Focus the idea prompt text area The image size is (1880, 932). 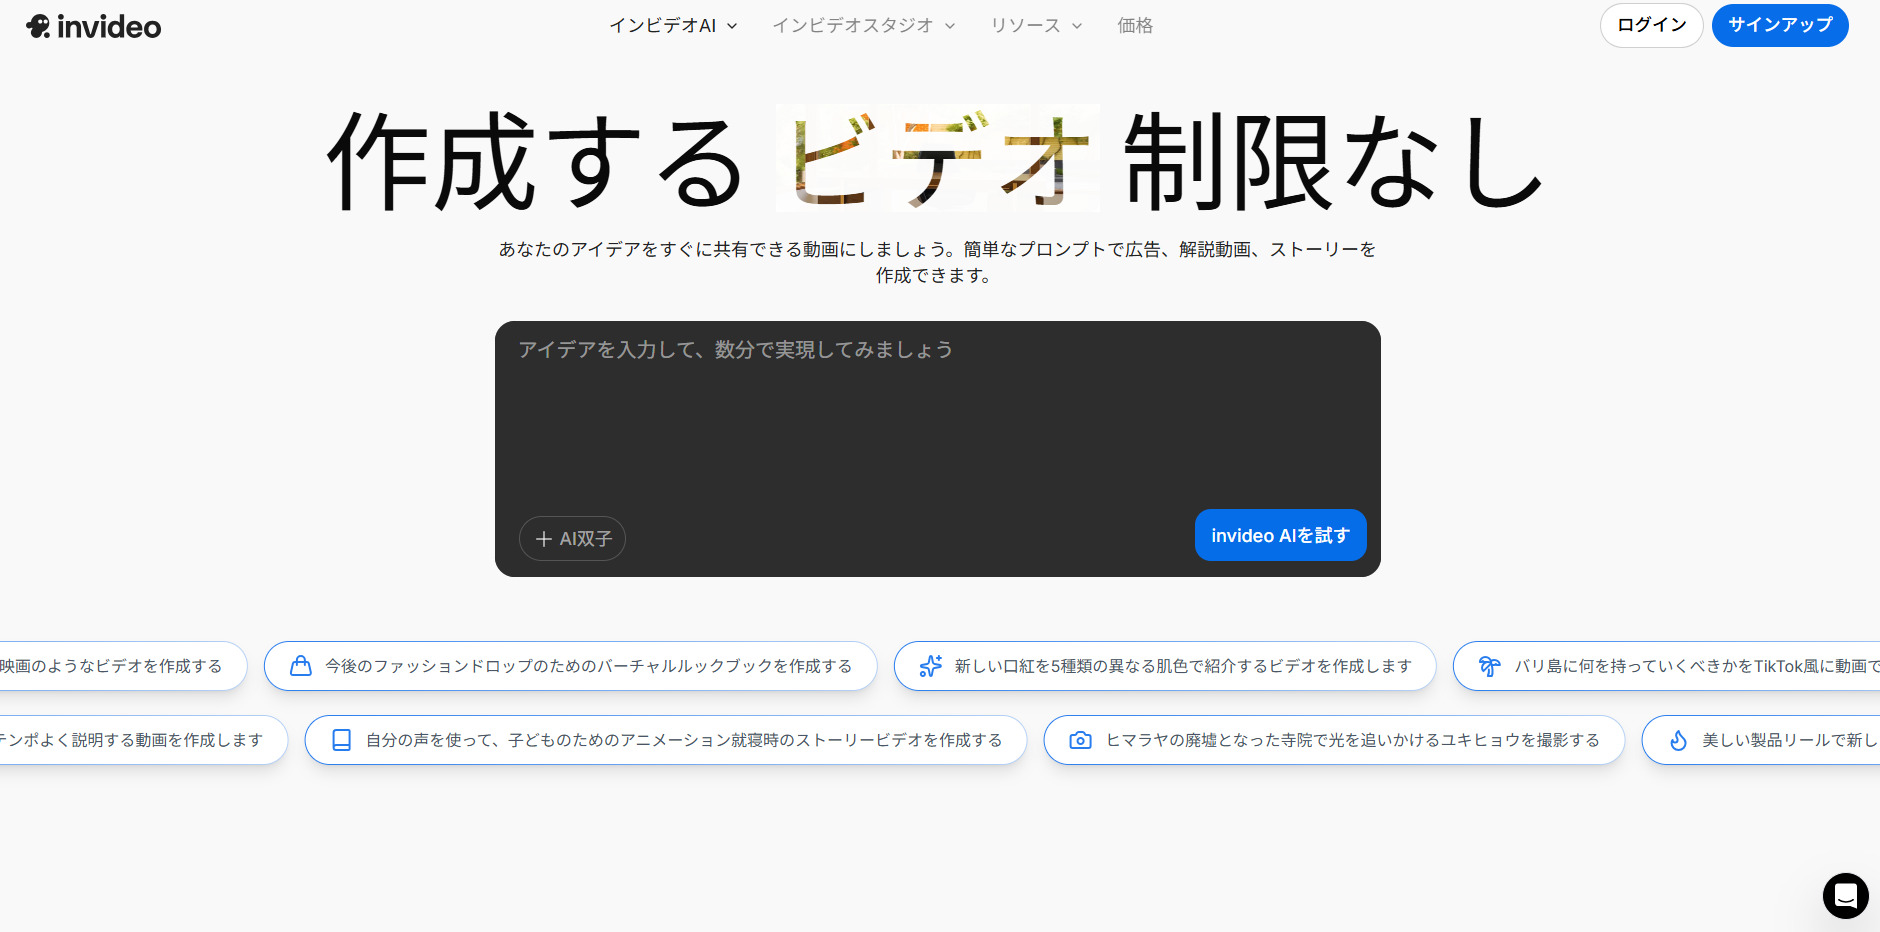coord(937,420)
